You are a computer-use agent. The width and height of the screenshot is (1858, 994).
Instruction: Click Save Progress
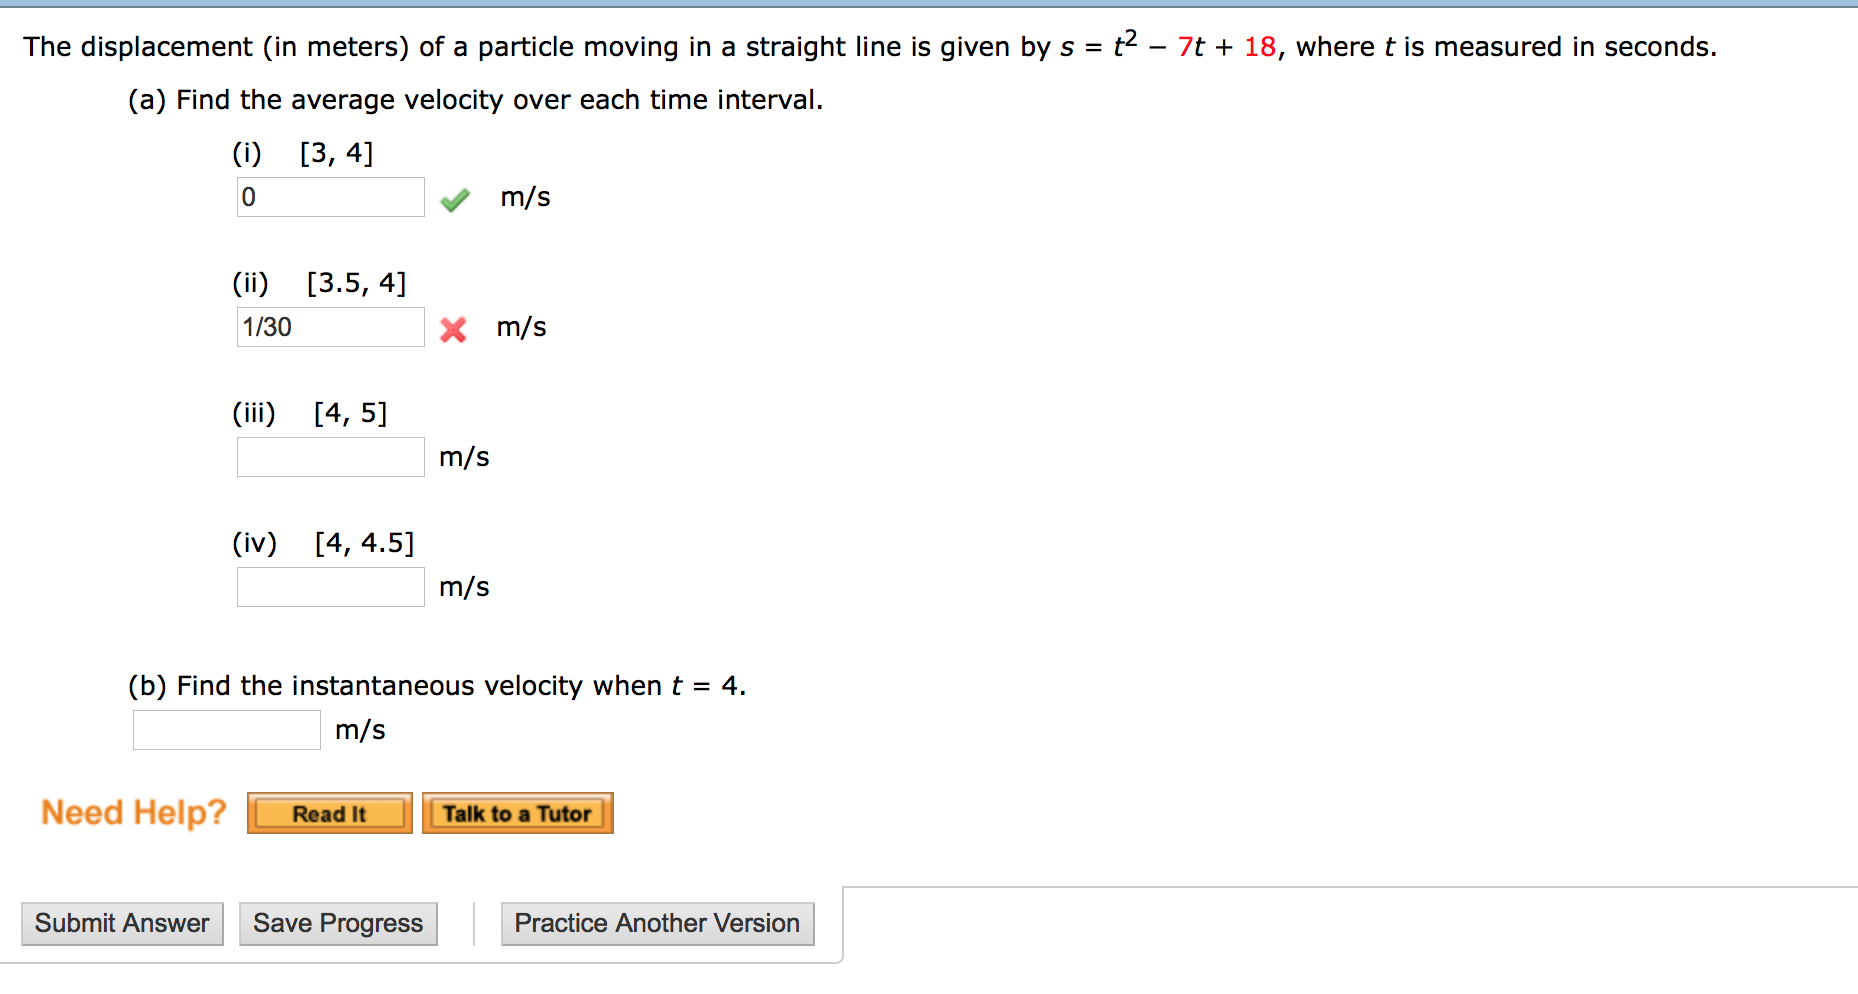pyautogui.click(x=337, y=923)
